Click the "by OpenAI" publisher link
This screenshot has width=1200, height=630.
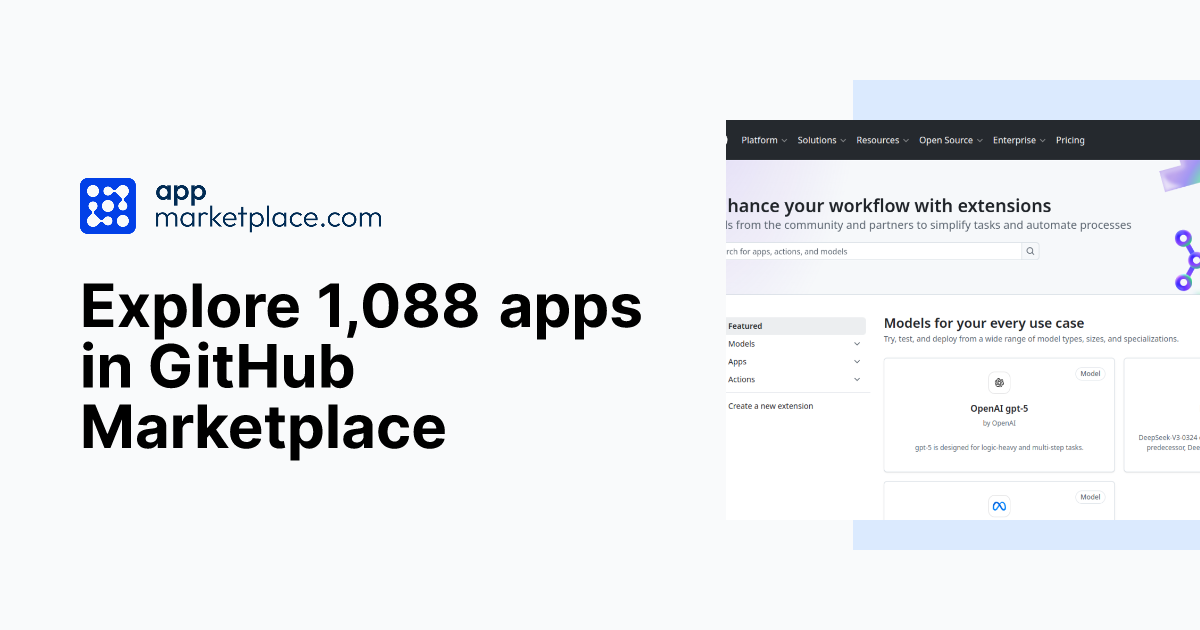998,422
